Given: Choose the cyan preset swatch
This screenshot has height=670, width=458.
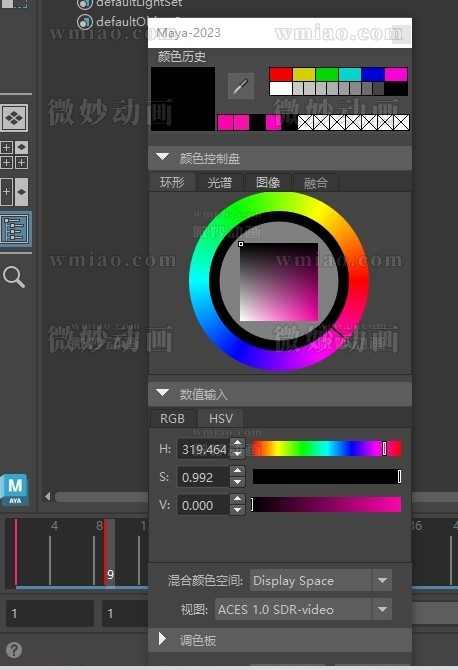Looking at the screenshot, I should click(350, 74).
